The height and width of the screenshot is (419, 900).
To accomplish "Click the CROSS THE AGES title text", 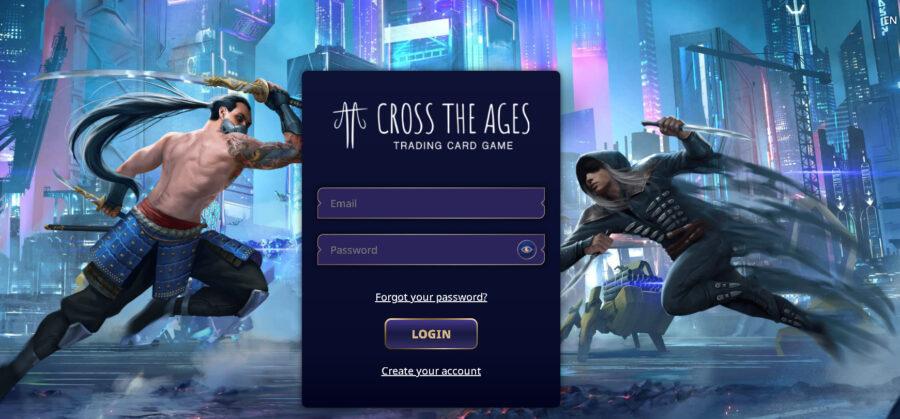I will tap(453, 119).
